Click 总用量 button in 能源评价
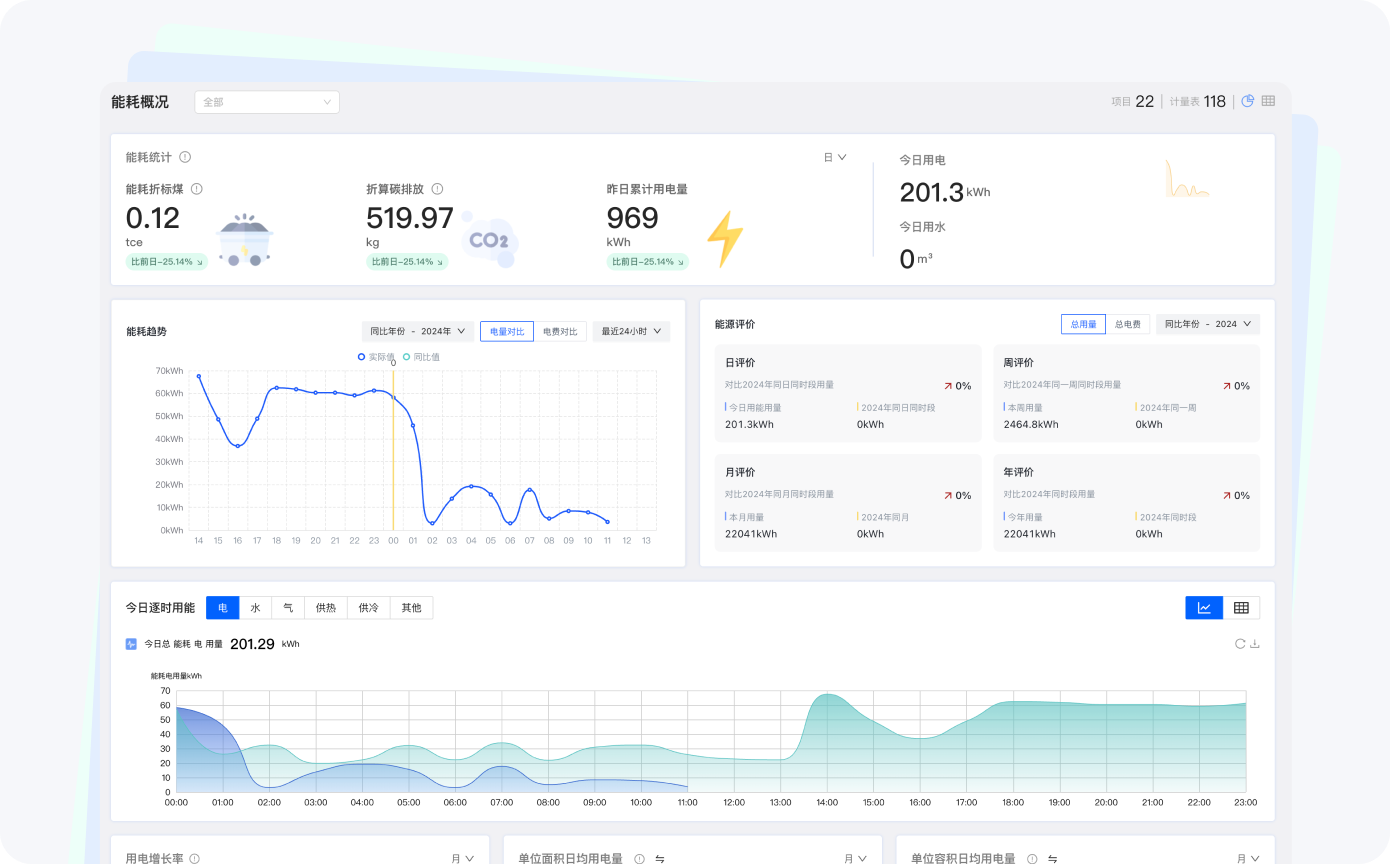The height and width of the screenshot is (864, 1390). point(1083,324)
